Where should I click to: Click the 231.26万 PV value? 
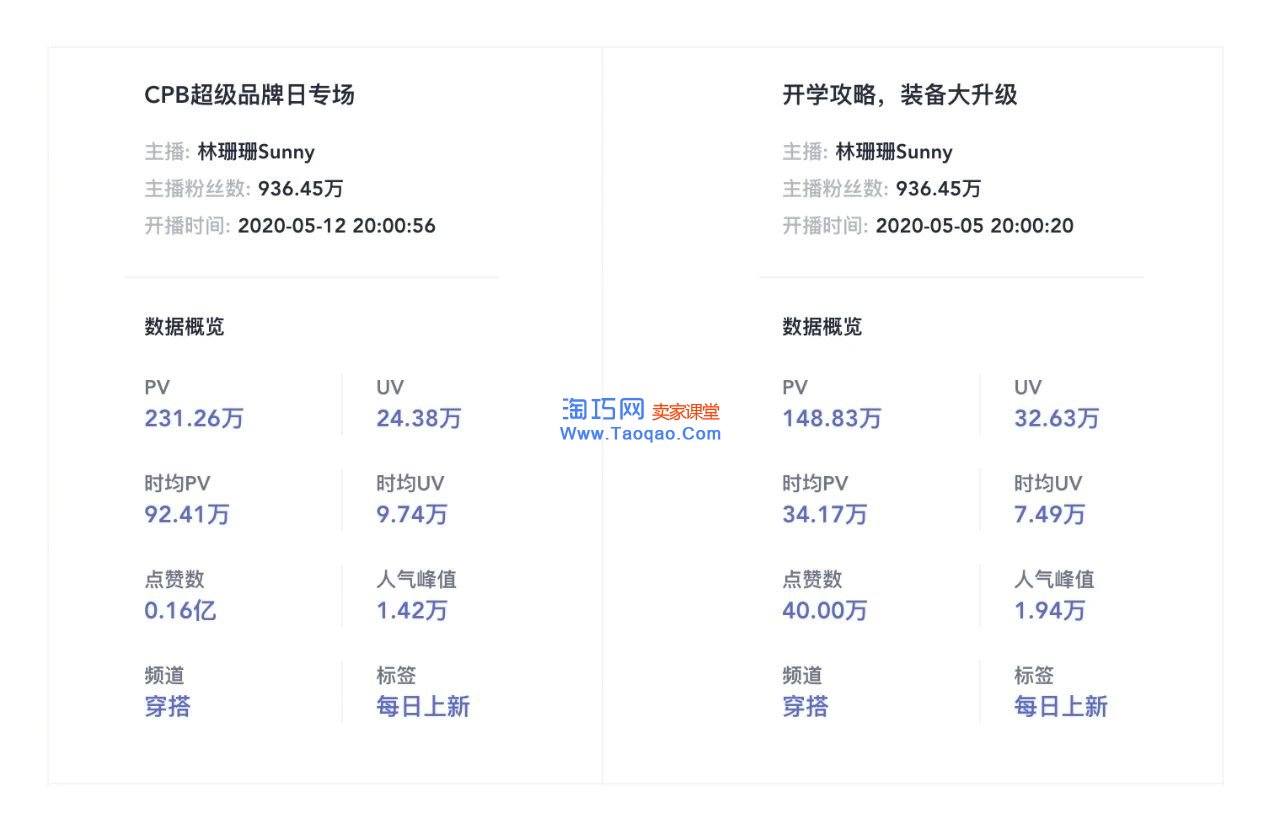[194, 418]
